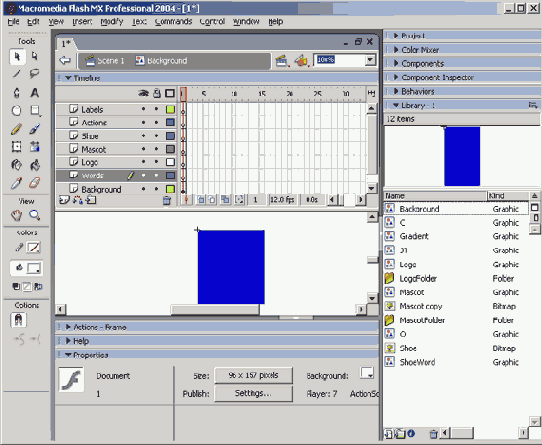Click the document Size button
The image size is (542, 445).
point(253,376)
